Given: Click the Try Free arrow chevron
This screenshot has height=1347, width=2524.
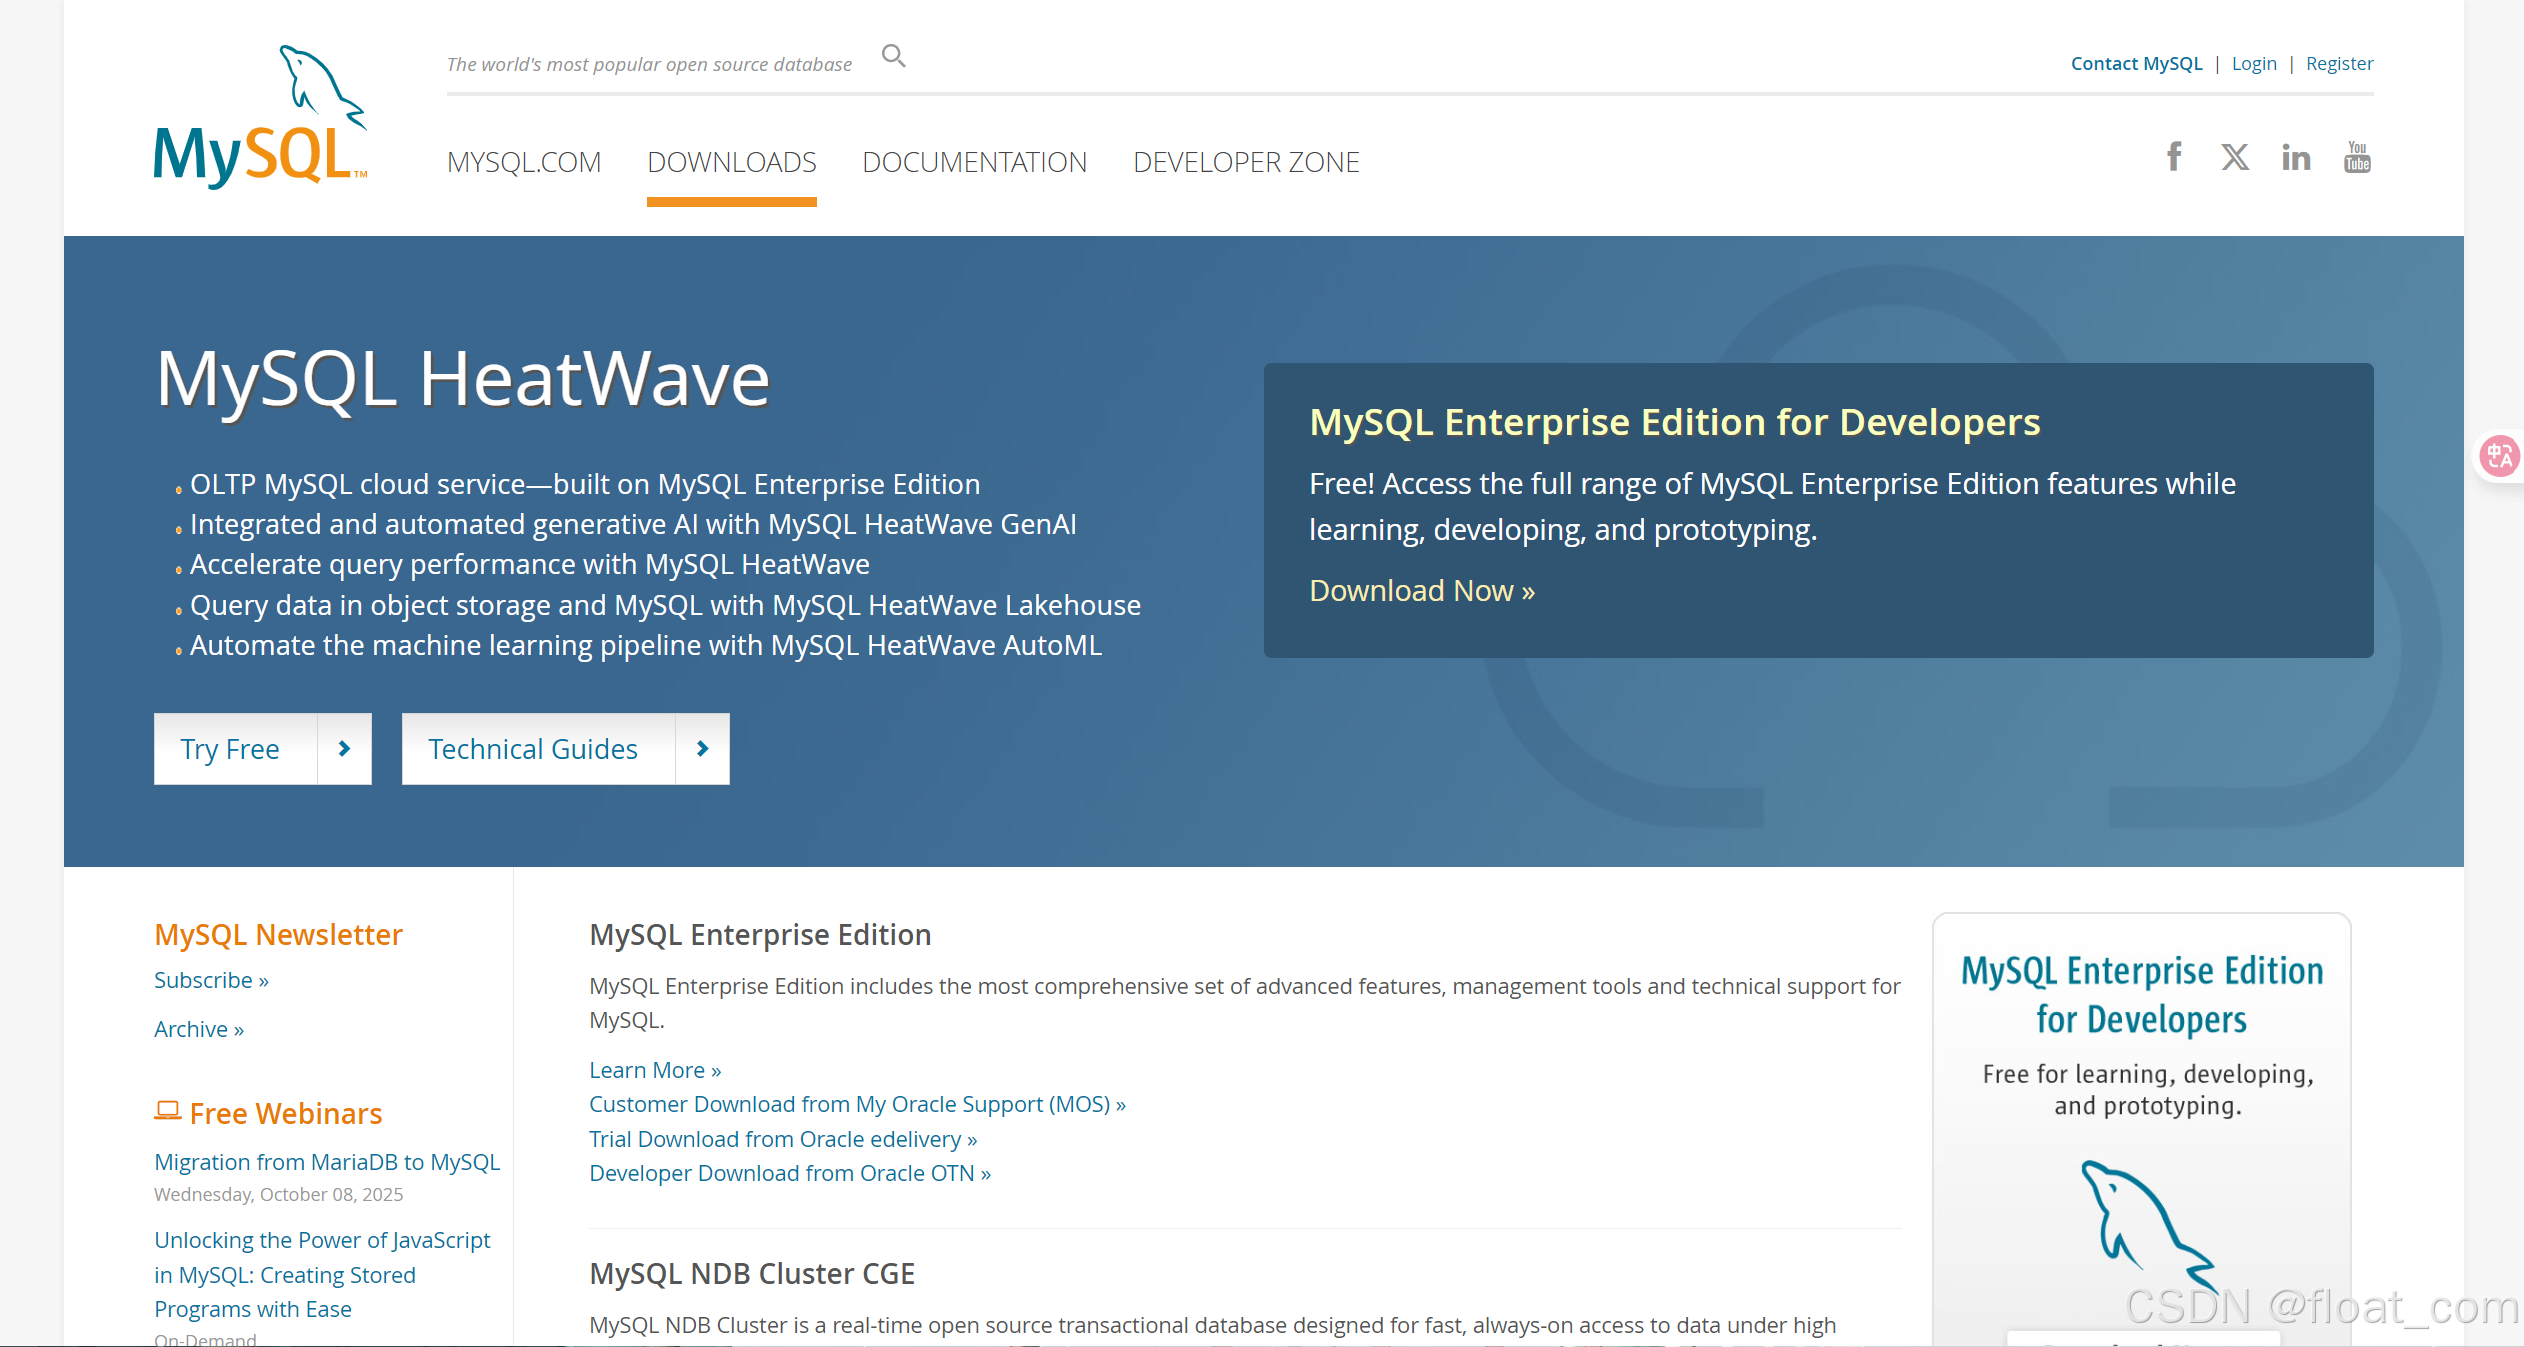Looking at the screenshot, I should [344, 748].
